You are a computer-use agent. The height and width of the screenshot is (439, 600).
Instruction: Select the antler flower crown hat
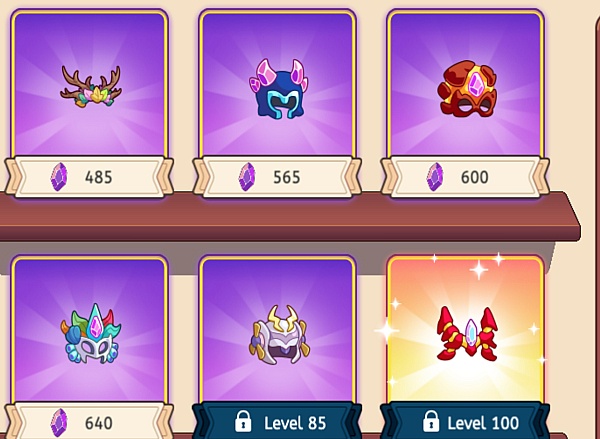(x=91, y=87)
